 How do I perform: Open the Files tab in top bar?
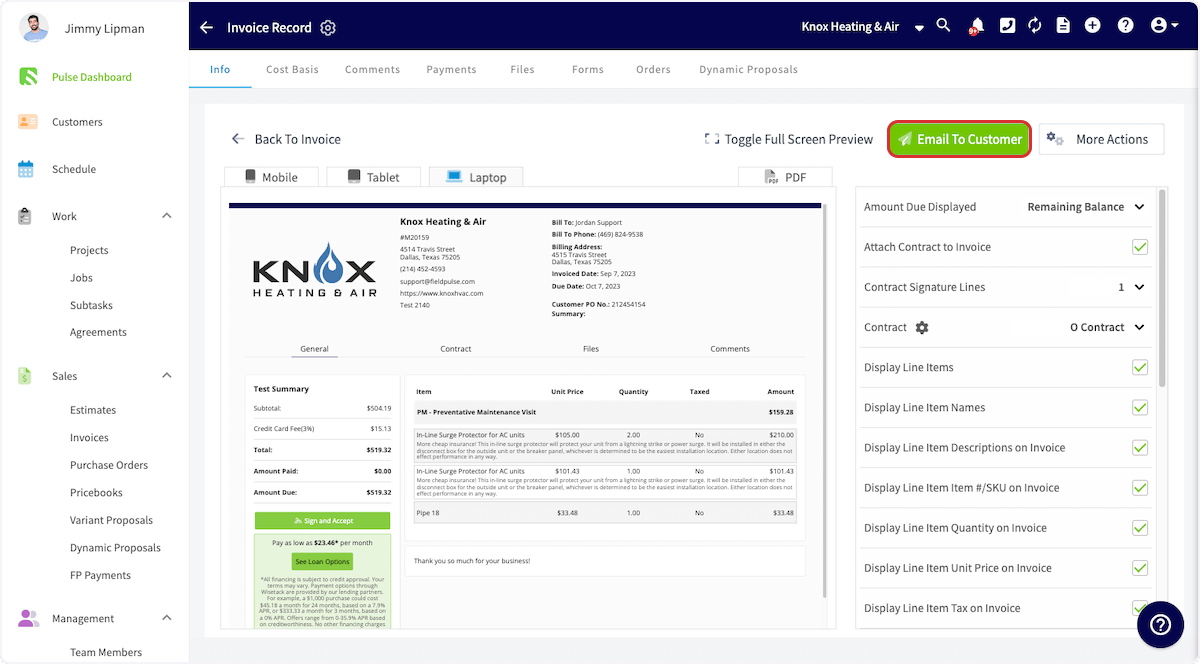[522, 70]
